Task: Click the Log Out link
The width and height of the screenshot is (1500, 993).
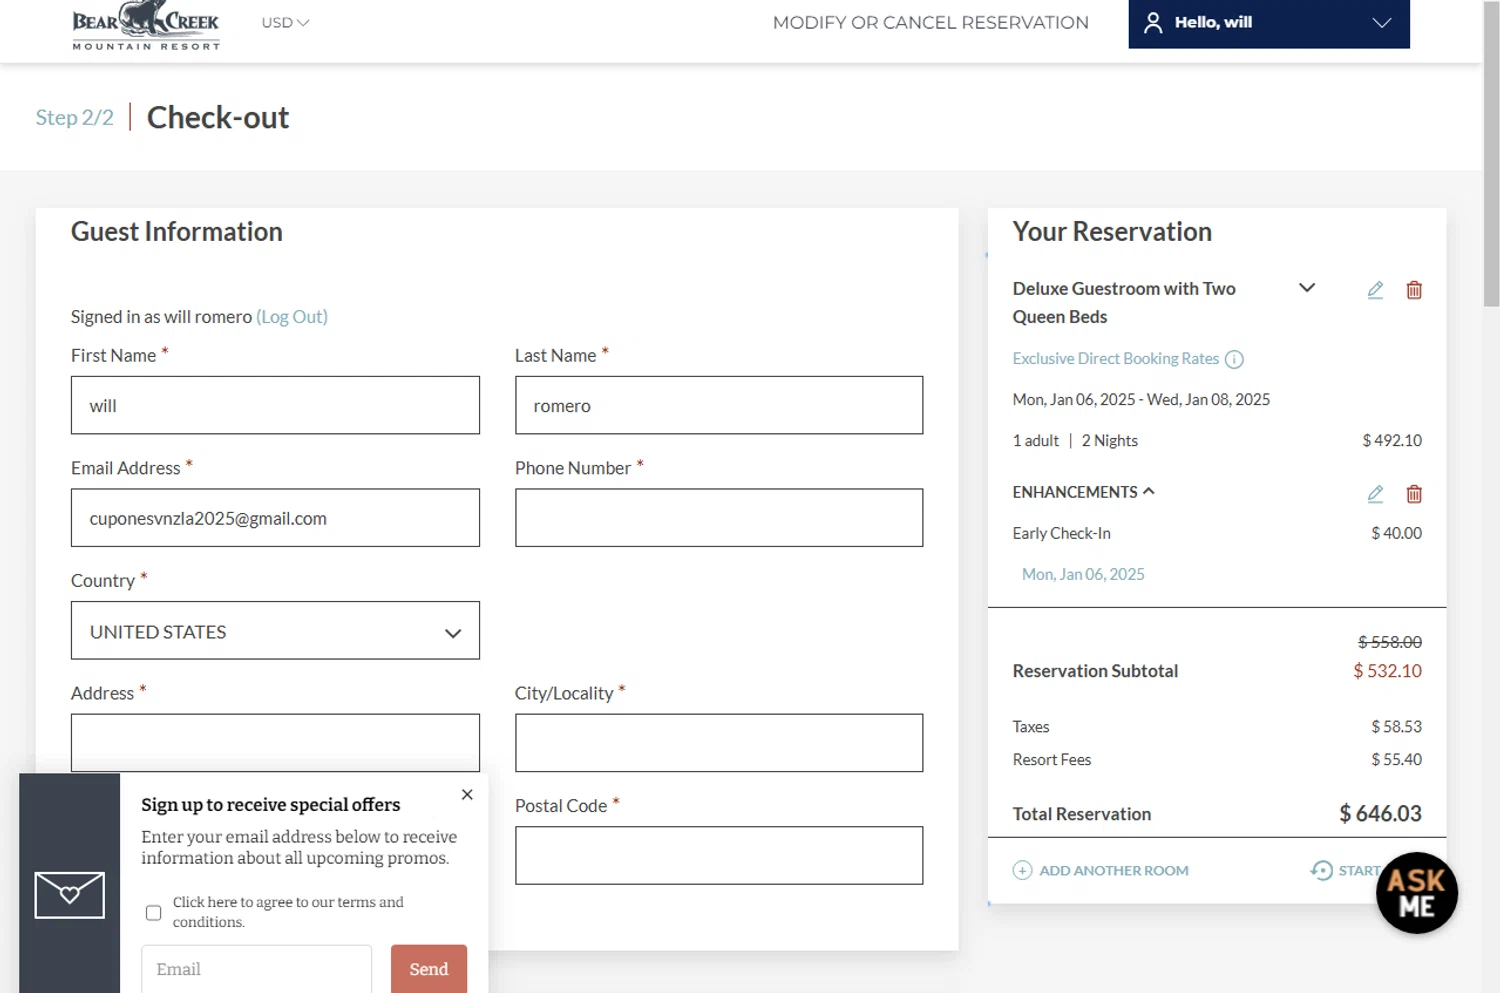Action: click(x=292, y=316)
